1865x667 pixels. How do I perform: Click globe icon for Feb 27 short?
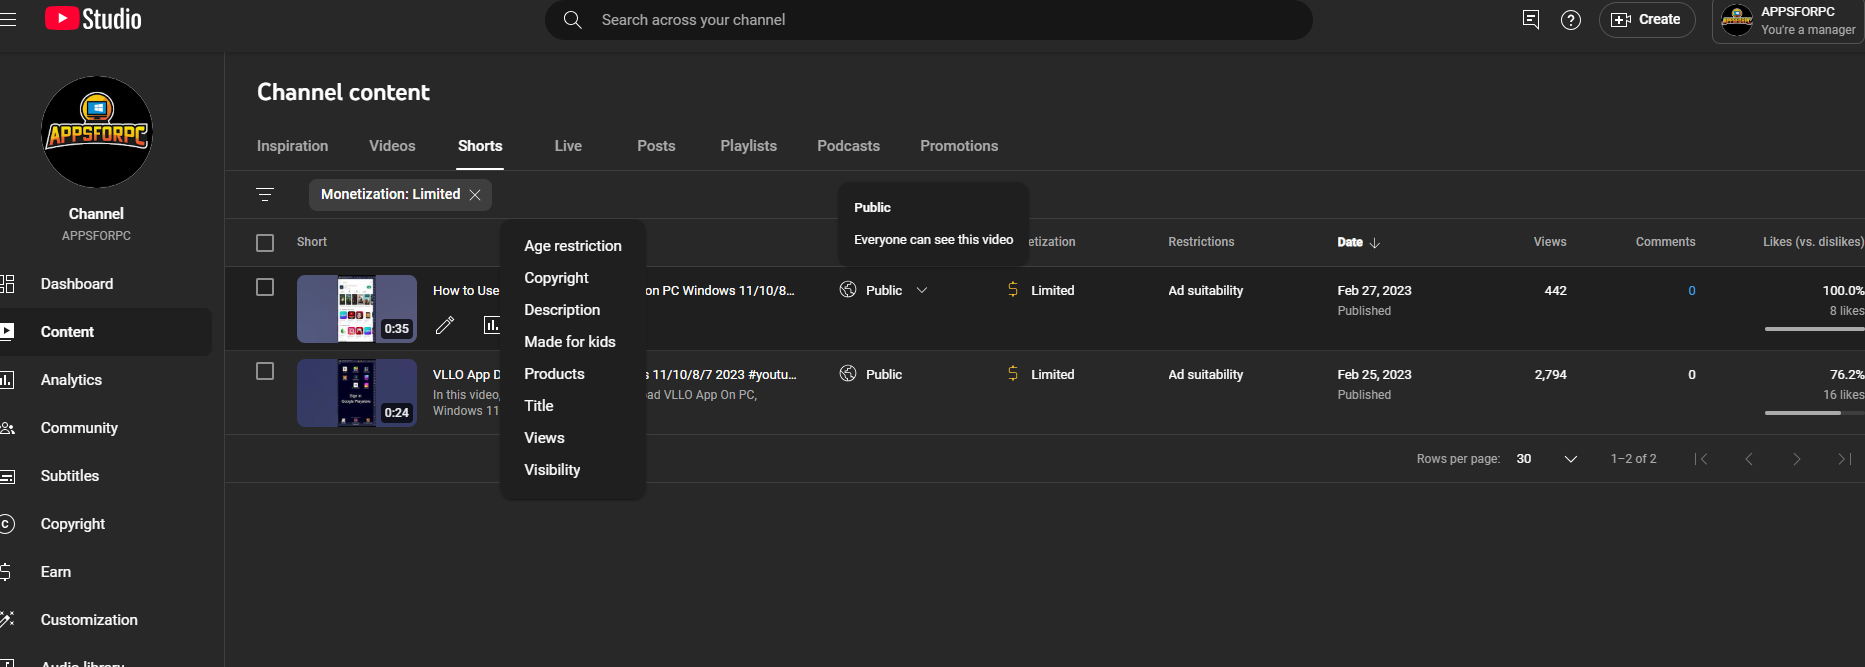848,290
